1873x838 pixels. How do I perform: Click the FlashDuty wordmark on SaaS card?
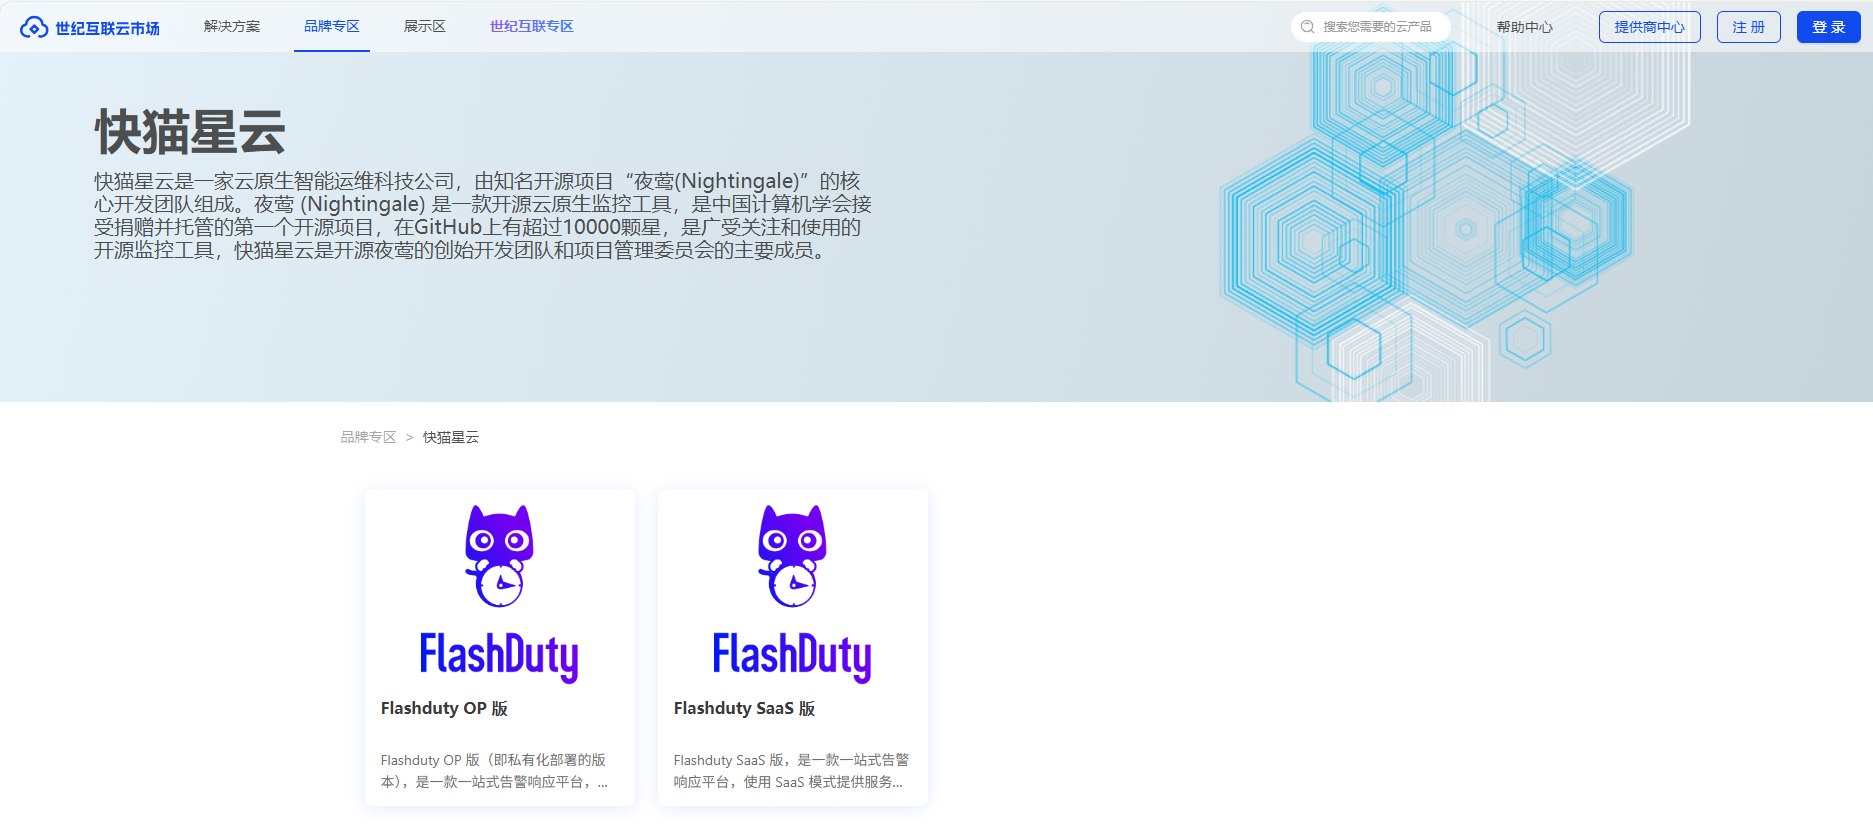792,656
